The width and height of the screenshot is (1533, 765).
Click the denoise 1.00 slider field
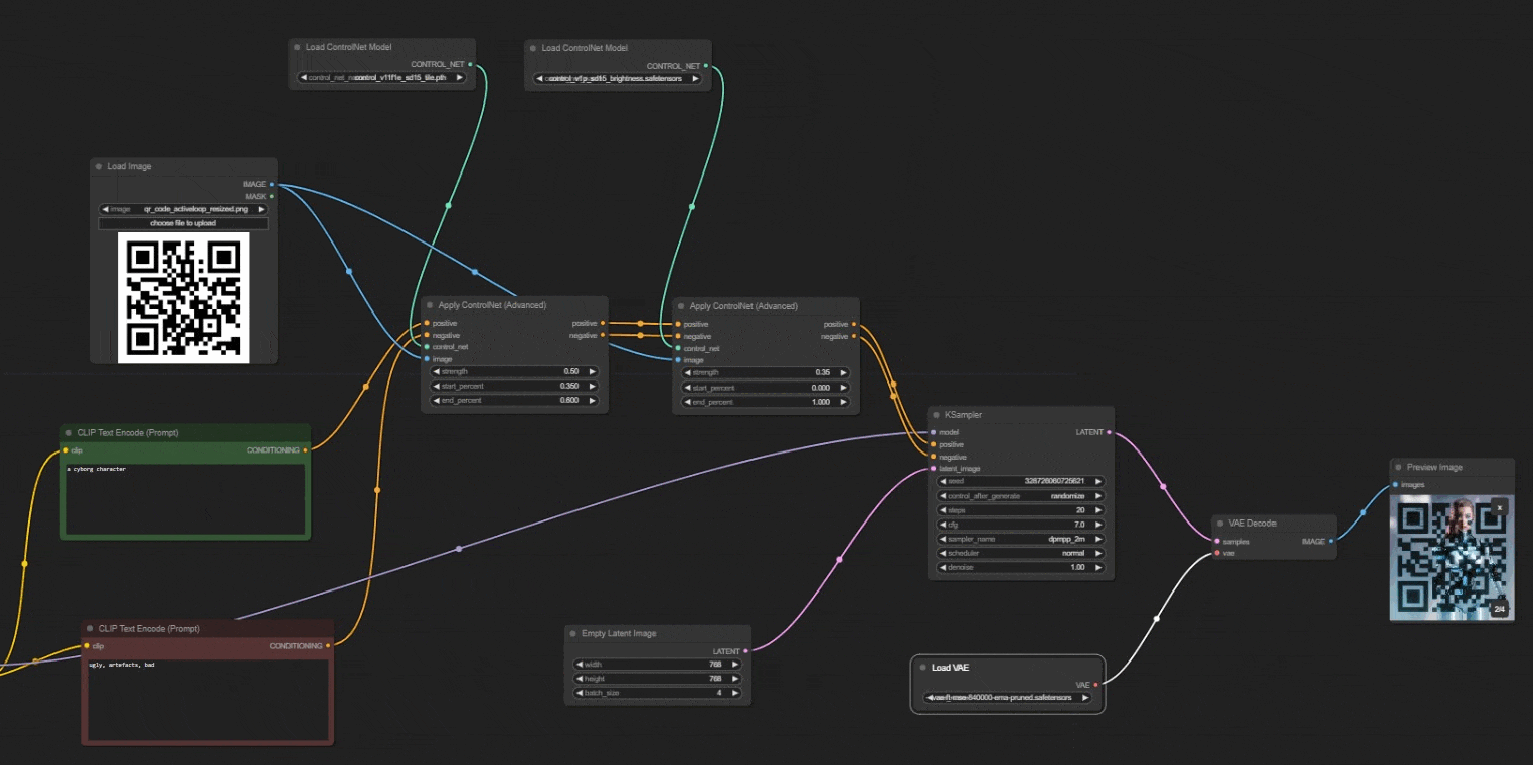coord(1021,567)
